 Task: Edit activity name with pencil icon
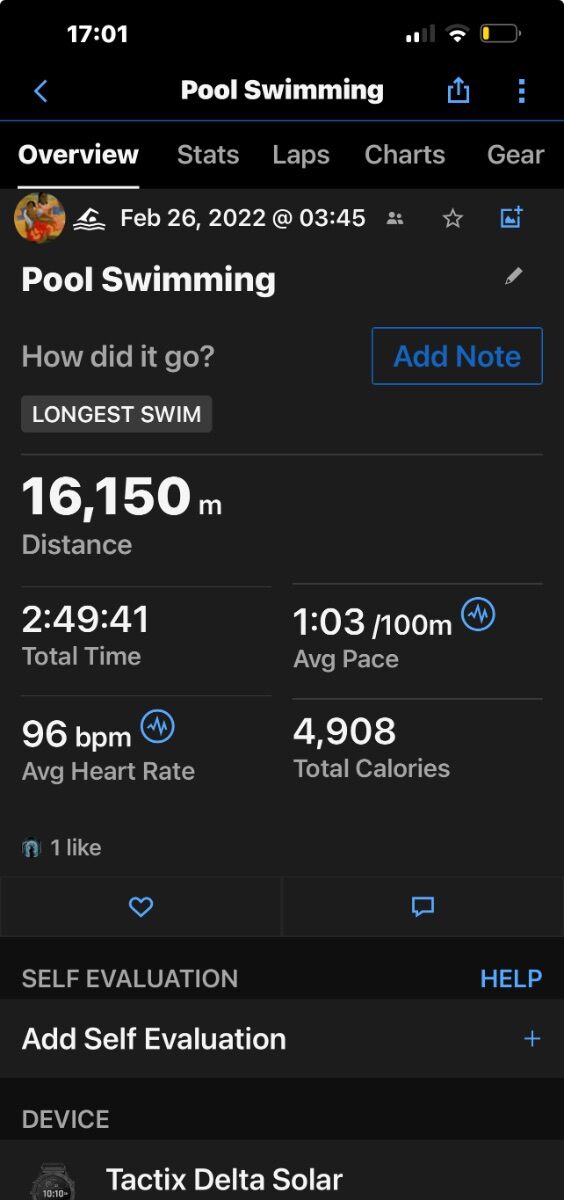[x=514, y=276]
